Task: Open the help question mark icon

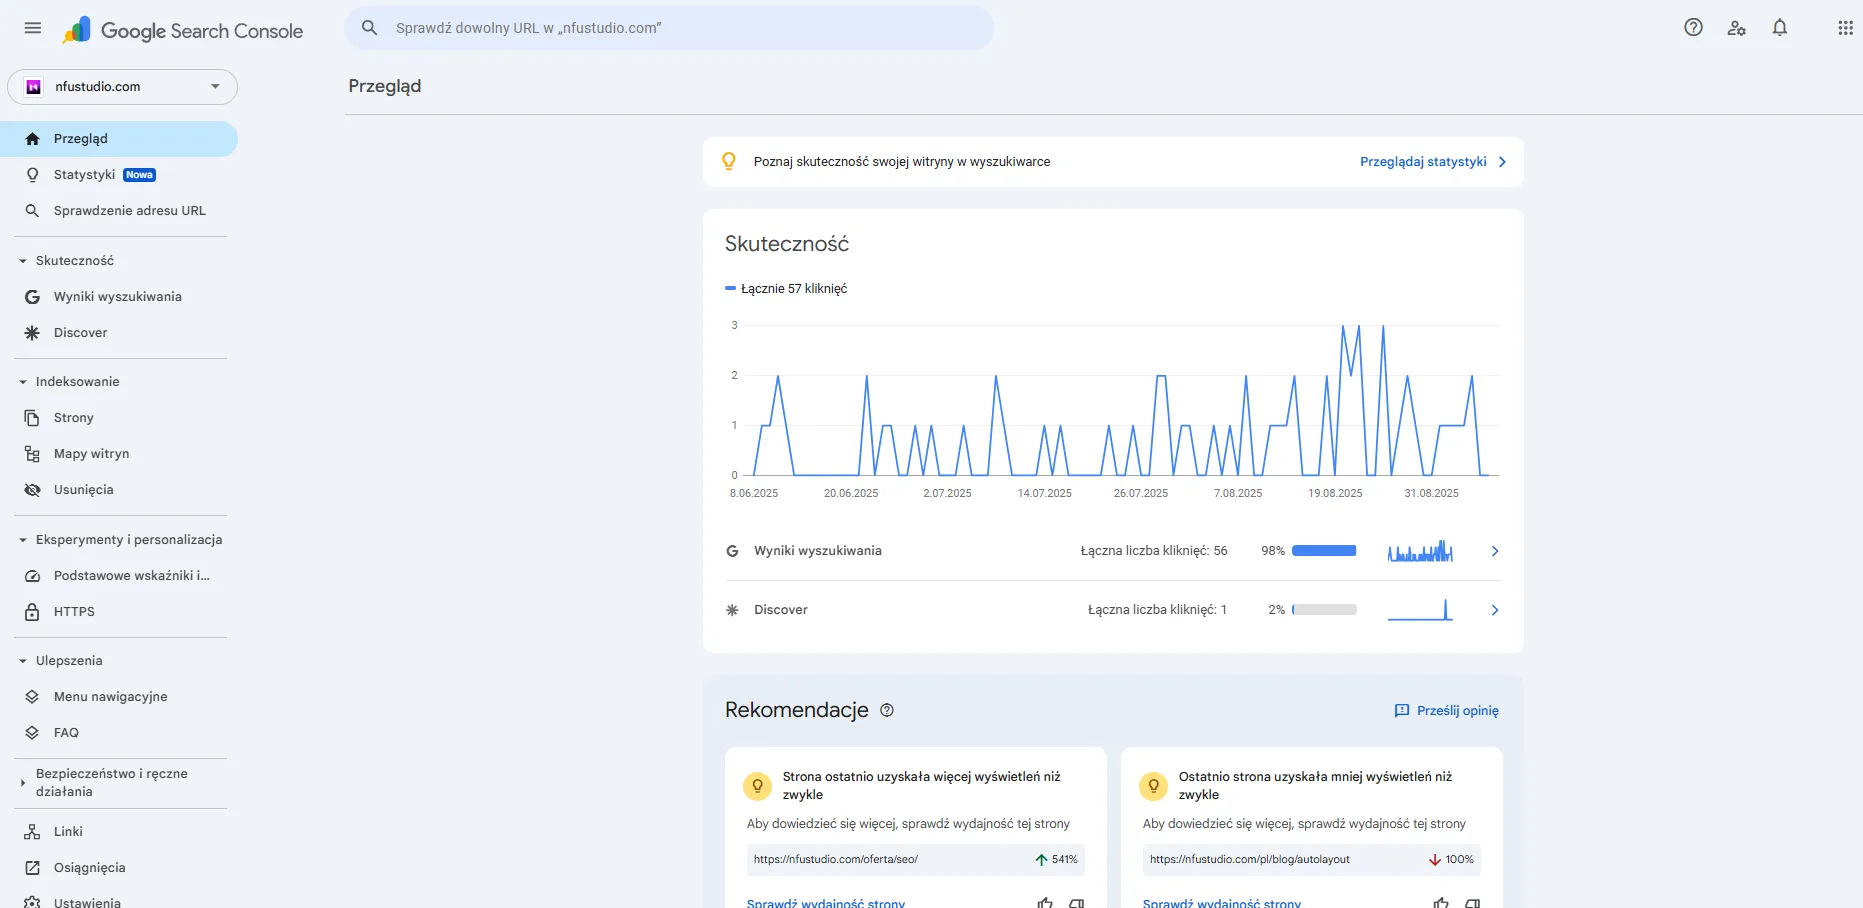Action: click(x=1693, y=27)
